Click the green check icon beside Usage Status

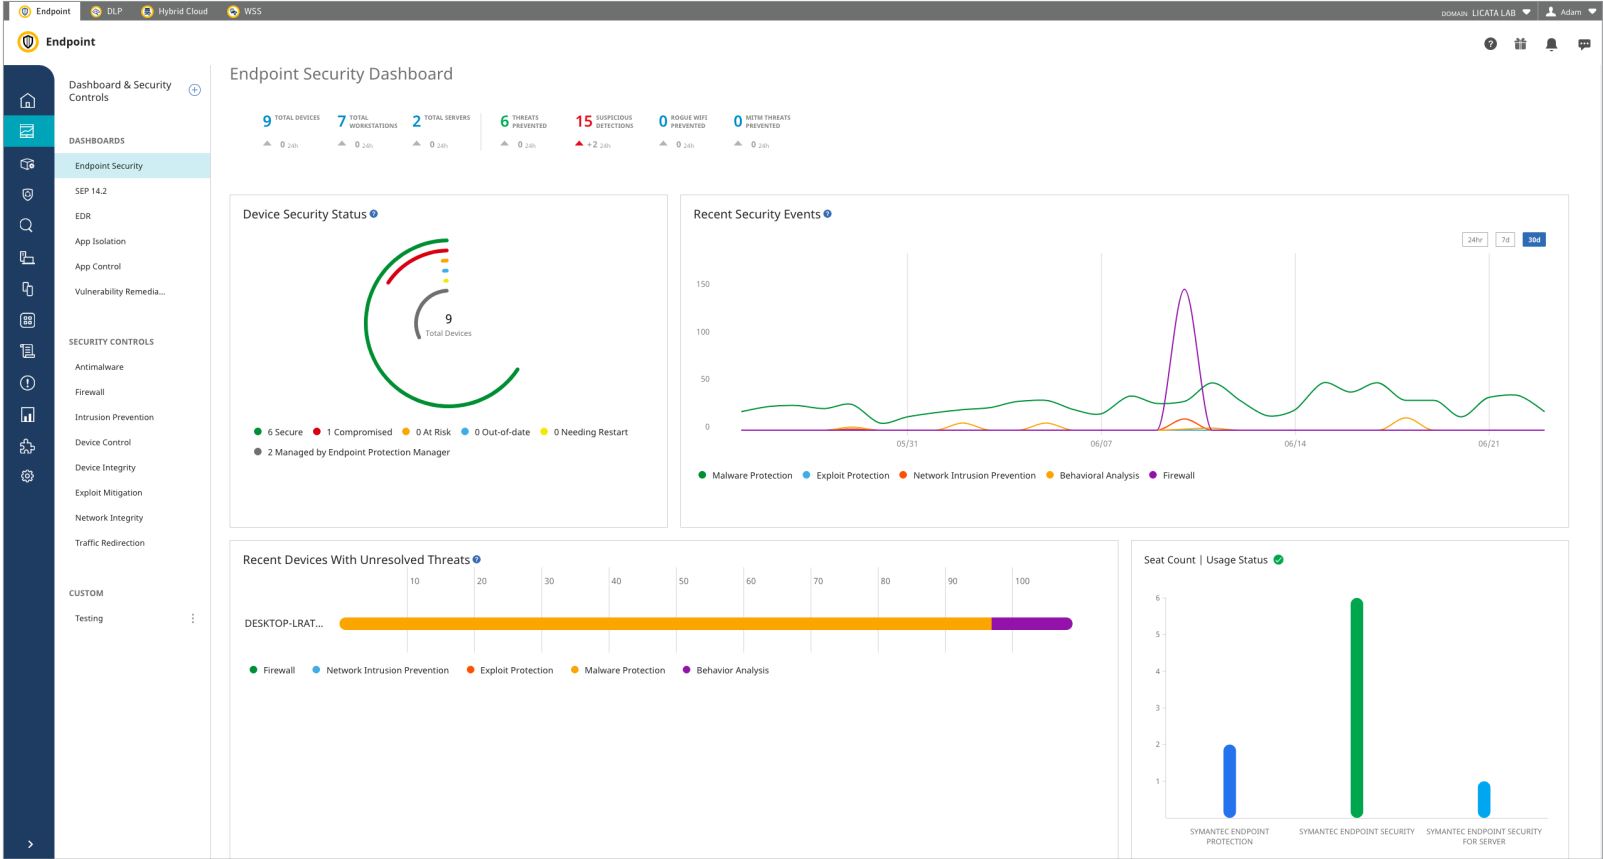tap(1279, 560)
